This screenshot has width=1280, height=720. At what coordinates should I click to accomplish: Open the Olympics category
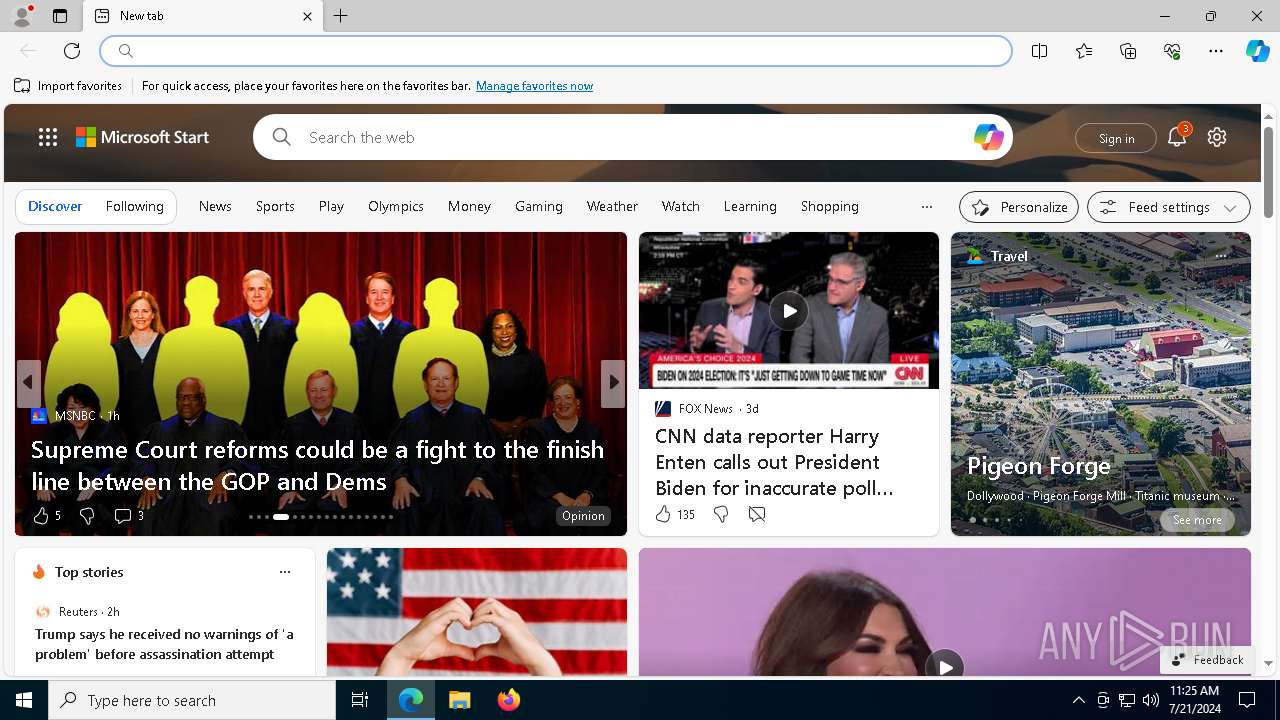(x=396, y=206)
